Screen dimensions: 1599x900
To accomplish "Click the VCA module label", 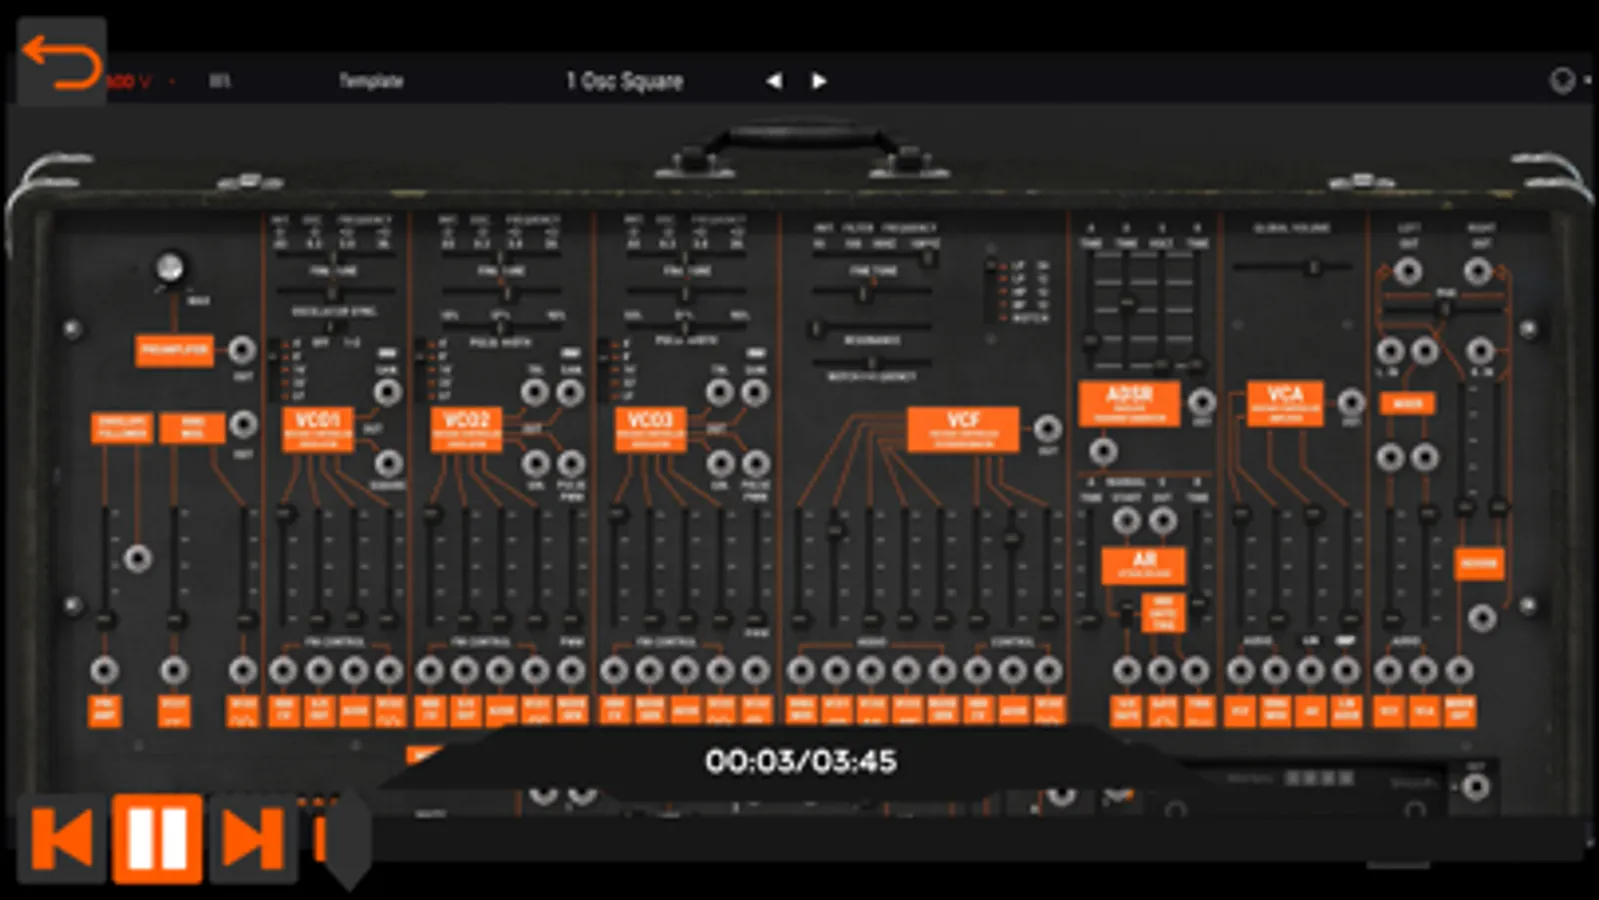I will pyautogui.click(x=1285, y=403).
